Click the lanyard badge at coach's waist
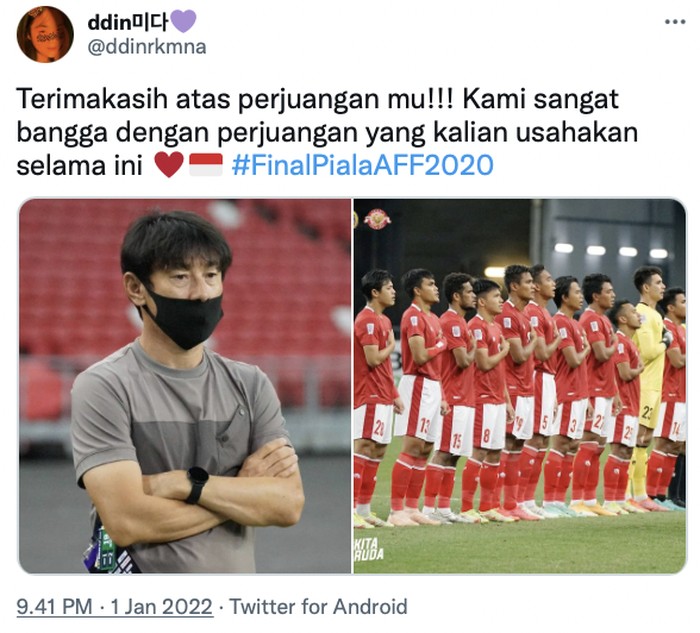Image resolution: width=700 pixels, height=633 pixels. pyautogui.click(x=108, y=549)
